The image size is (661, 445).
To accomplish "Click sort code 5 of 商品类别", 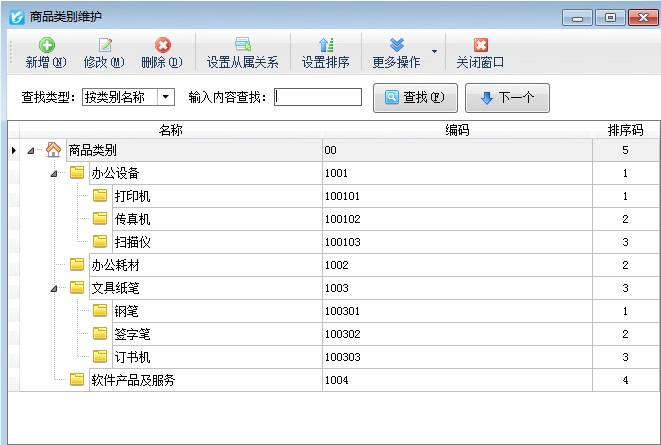I will [x=626, y=150].
